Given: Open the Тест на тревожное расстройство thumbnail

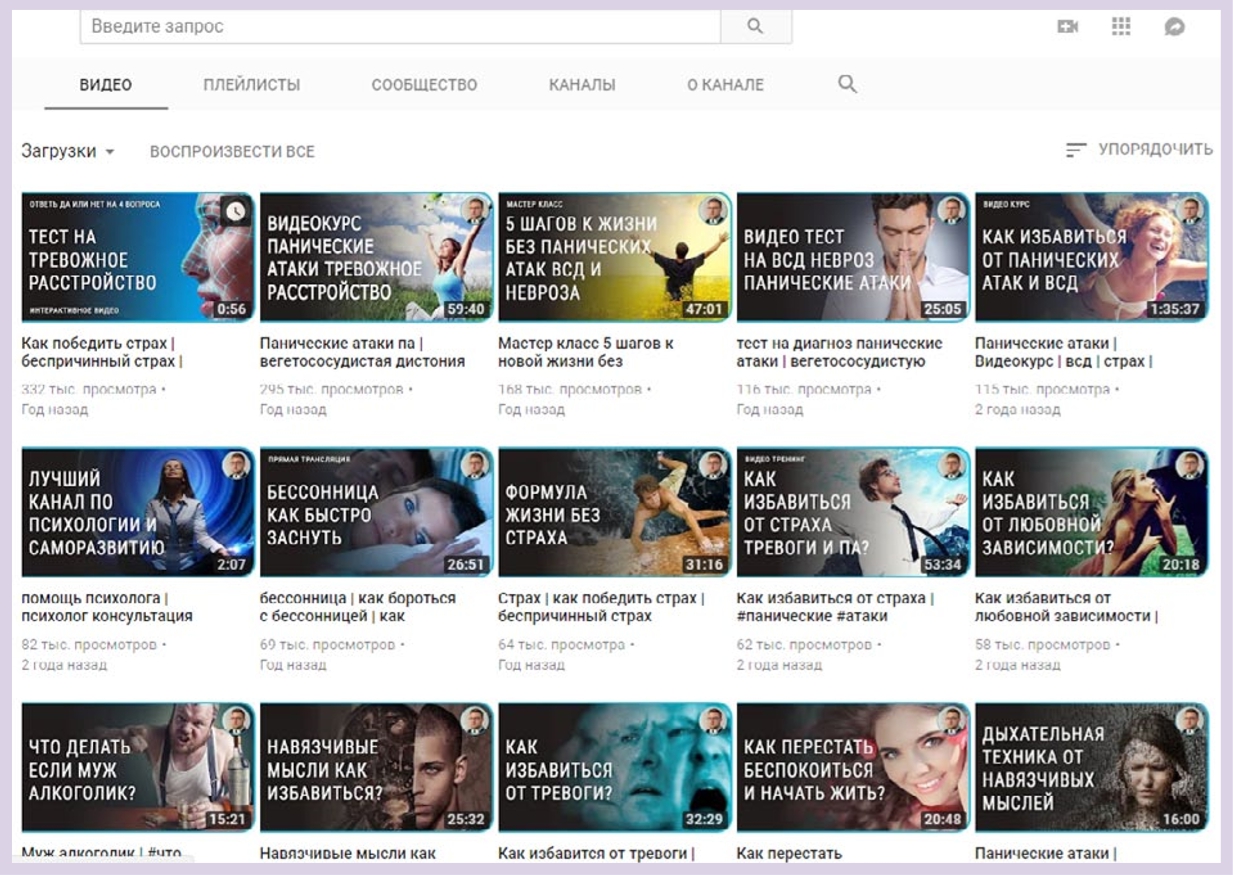Looking at the screenshot, I should pos(138,257).
